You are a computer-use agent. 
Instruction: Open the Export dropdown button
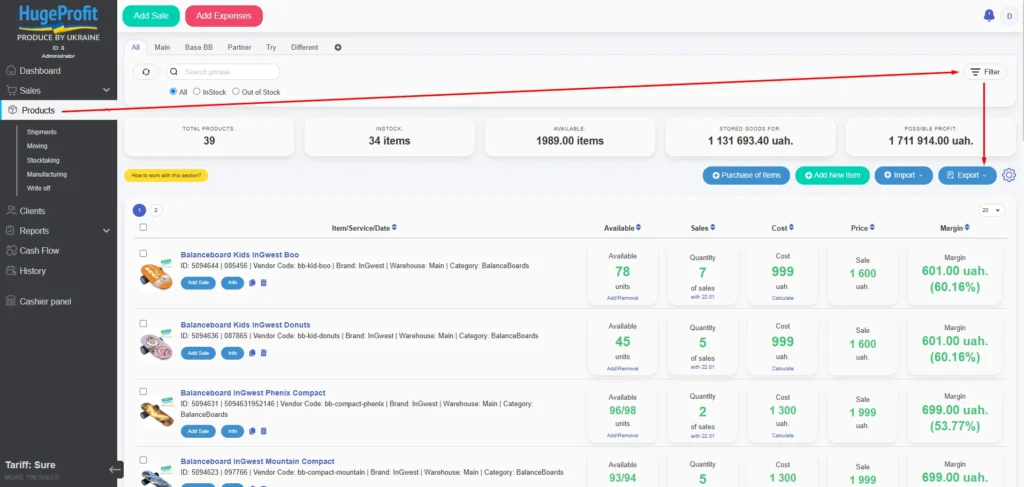(967, 175)
